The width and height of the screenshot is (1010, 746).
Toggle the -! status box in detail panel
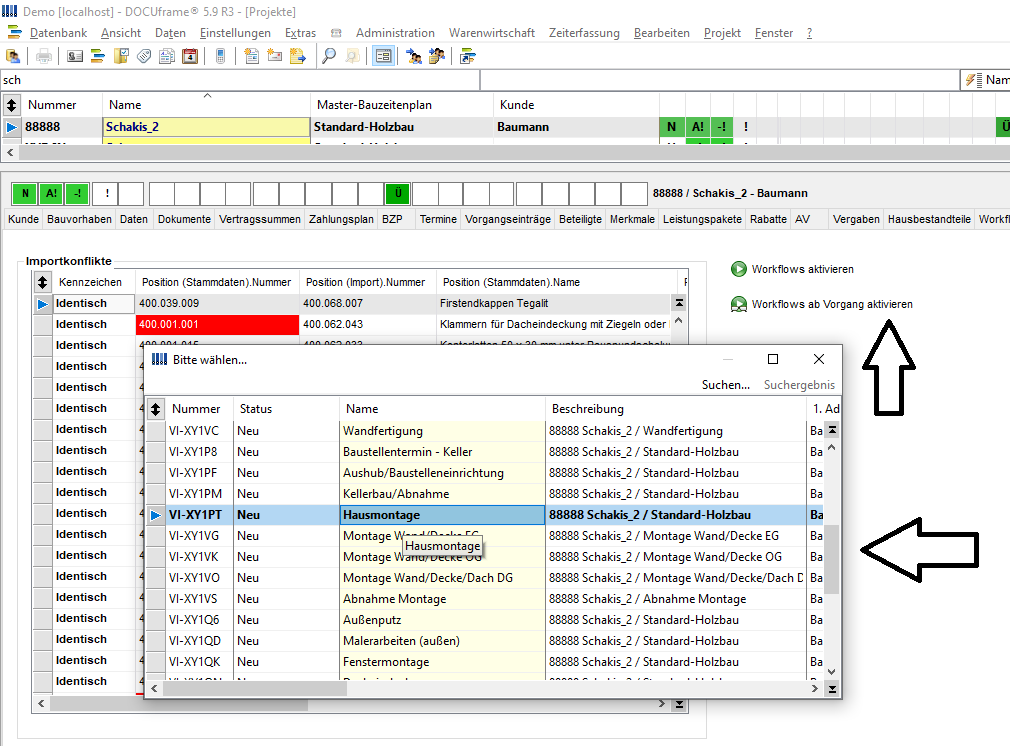point(77,193)
